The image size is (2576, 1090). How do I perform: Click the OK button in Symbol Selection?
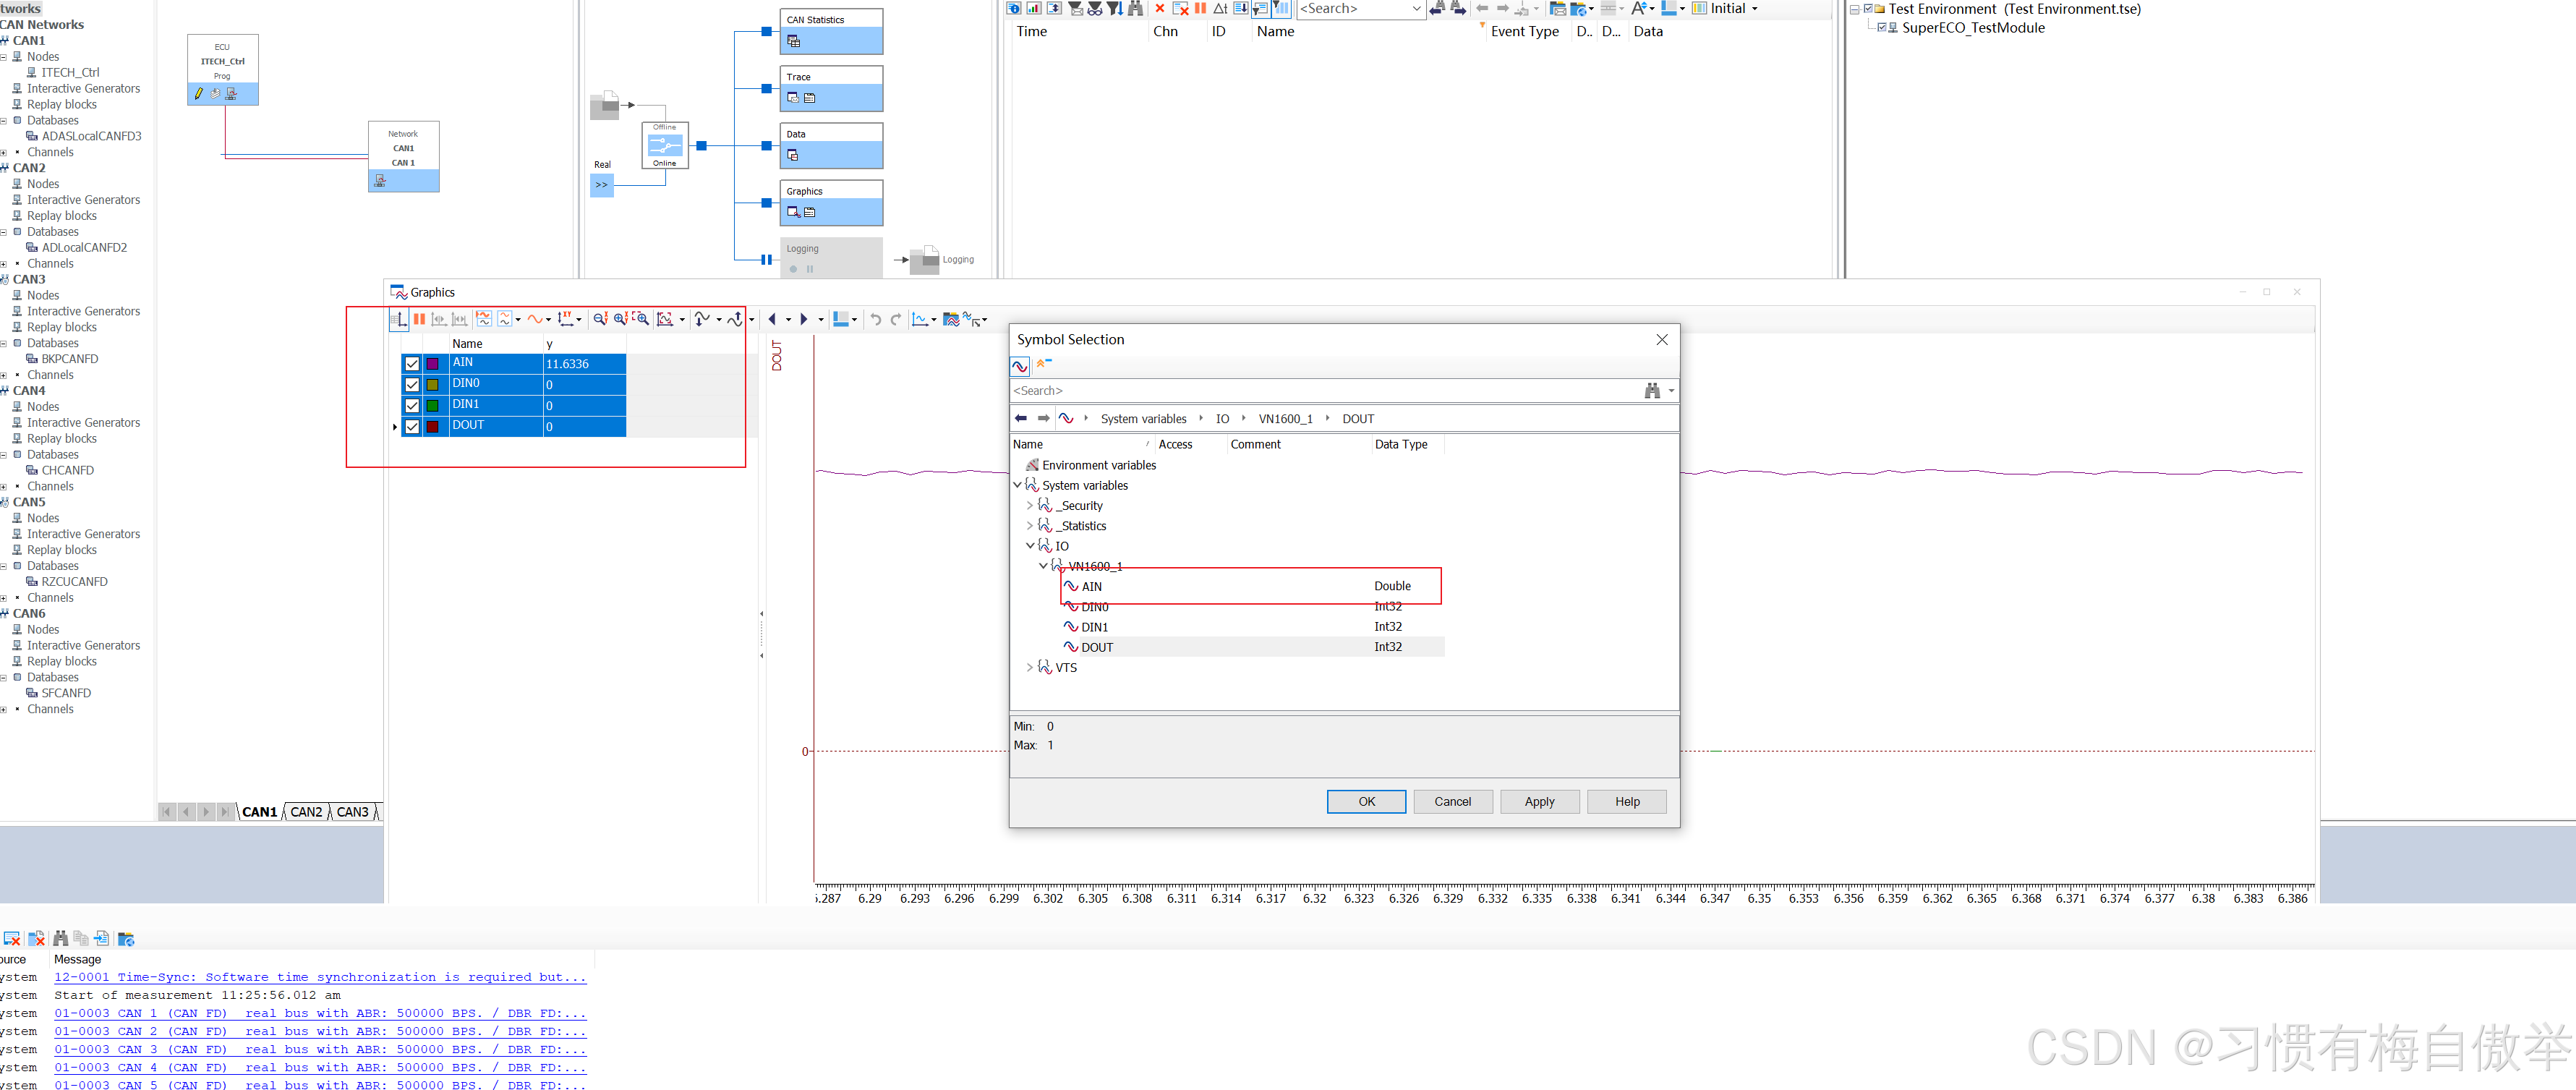1366,801
